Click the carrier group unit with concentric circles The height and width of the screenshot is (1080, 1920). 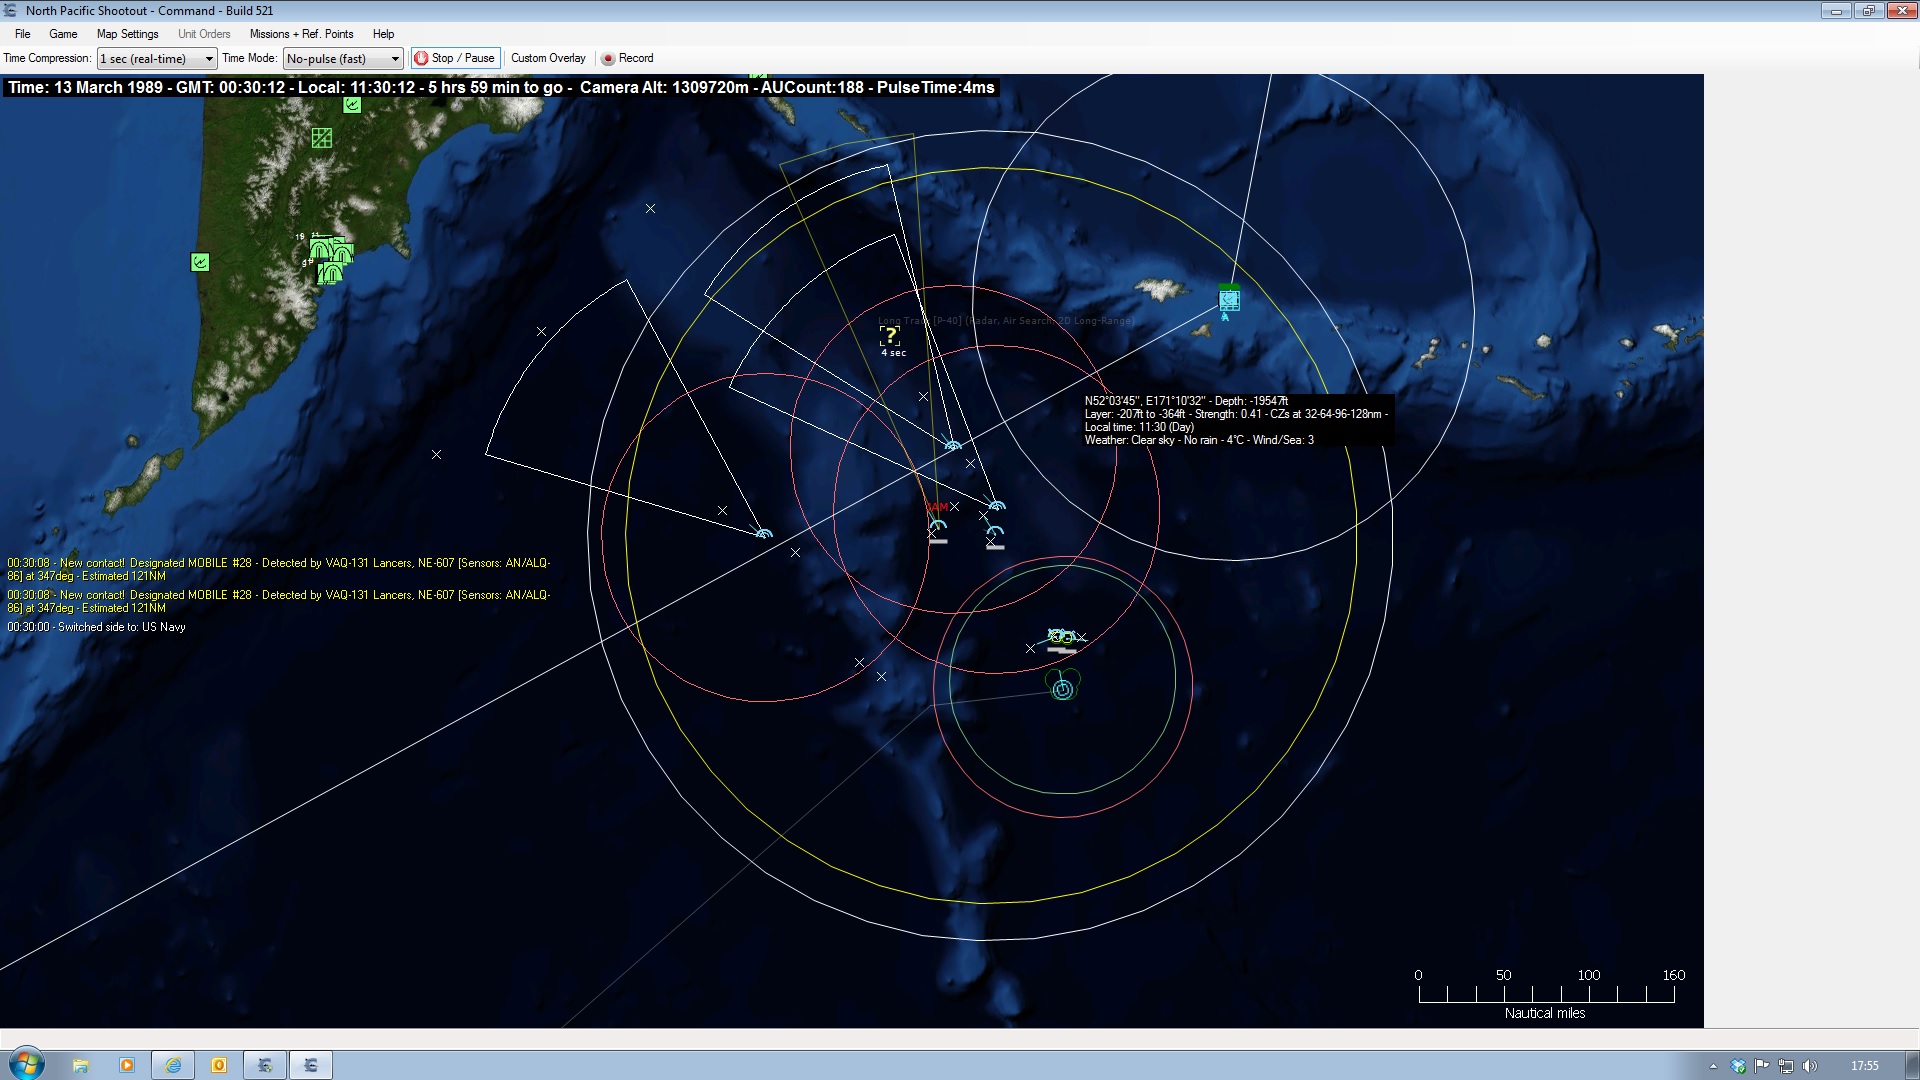(x=1063, y=689)
